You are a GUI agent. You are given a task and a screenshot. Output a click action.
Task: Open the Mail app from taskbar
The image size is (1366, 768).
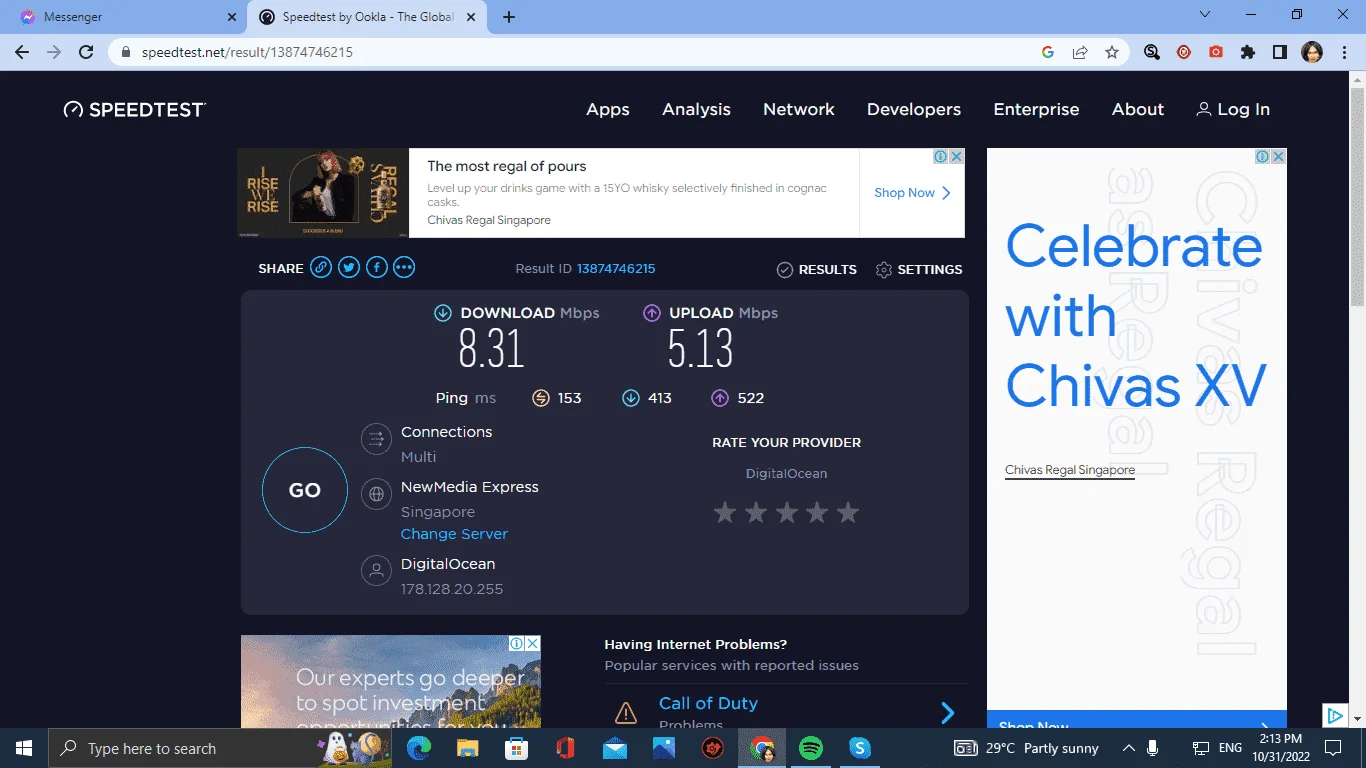tap(615, 748)
